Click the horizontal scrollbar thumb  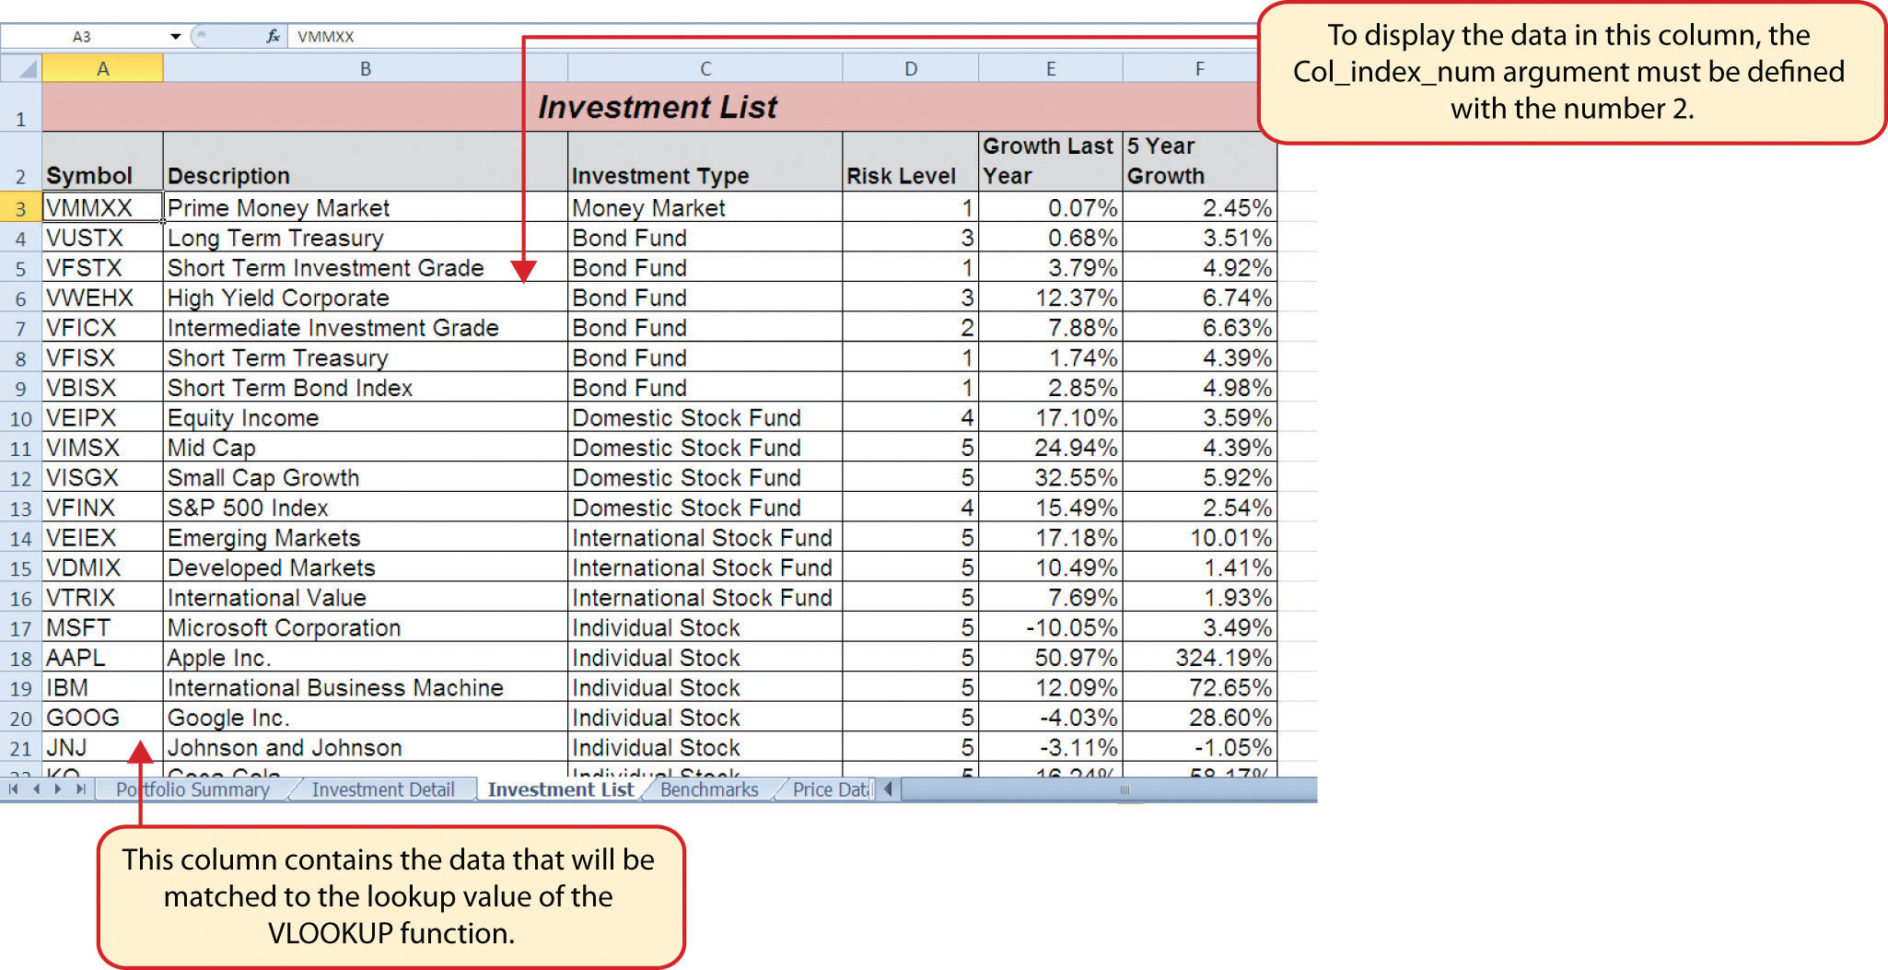1123,789
